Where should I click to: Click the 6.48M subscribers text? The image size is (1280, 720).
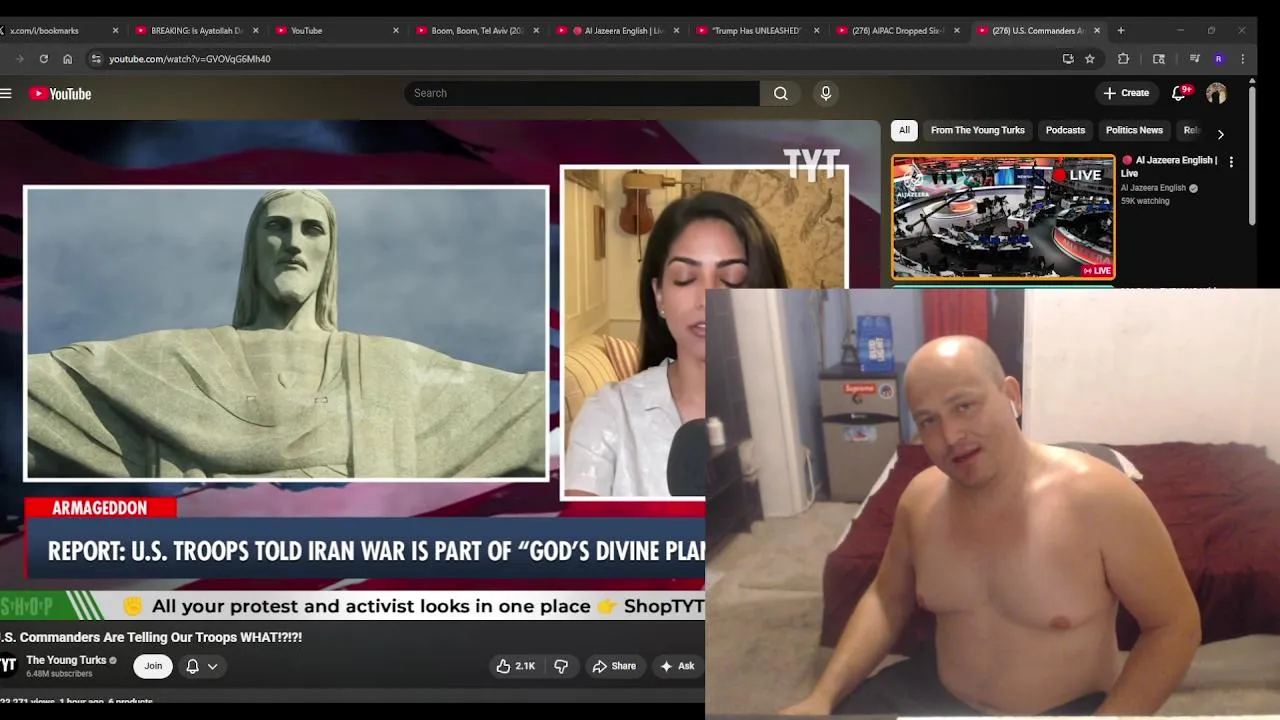pyautogui.click(x=59, y=674)
